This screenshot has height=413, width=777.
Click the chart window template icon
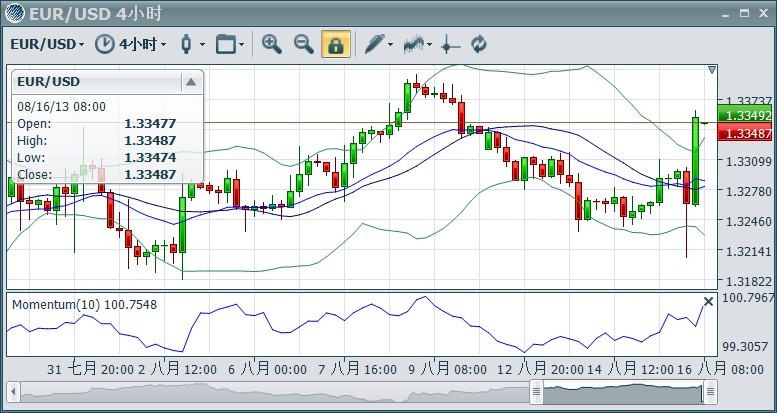(x=225, y=44)
